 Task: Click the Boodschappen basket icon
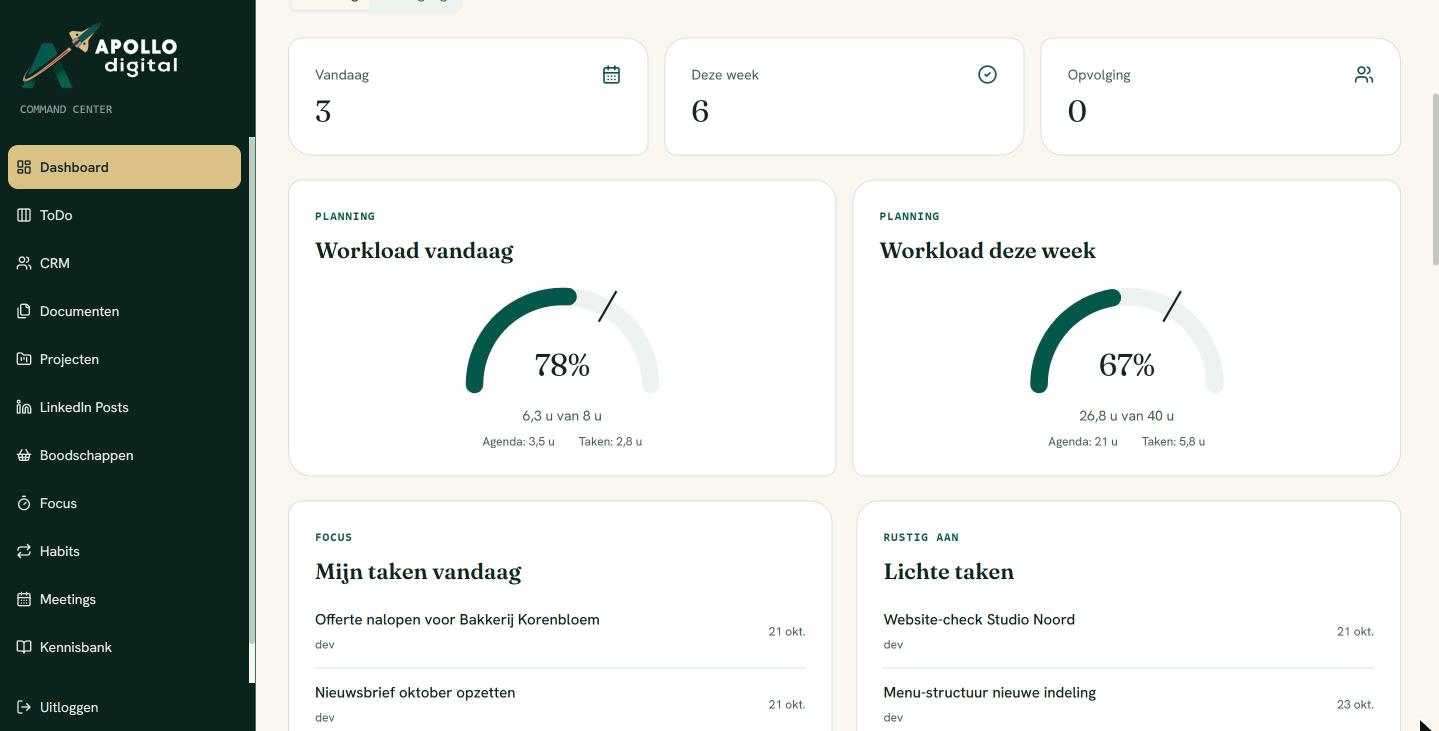(x=24, y=455)
